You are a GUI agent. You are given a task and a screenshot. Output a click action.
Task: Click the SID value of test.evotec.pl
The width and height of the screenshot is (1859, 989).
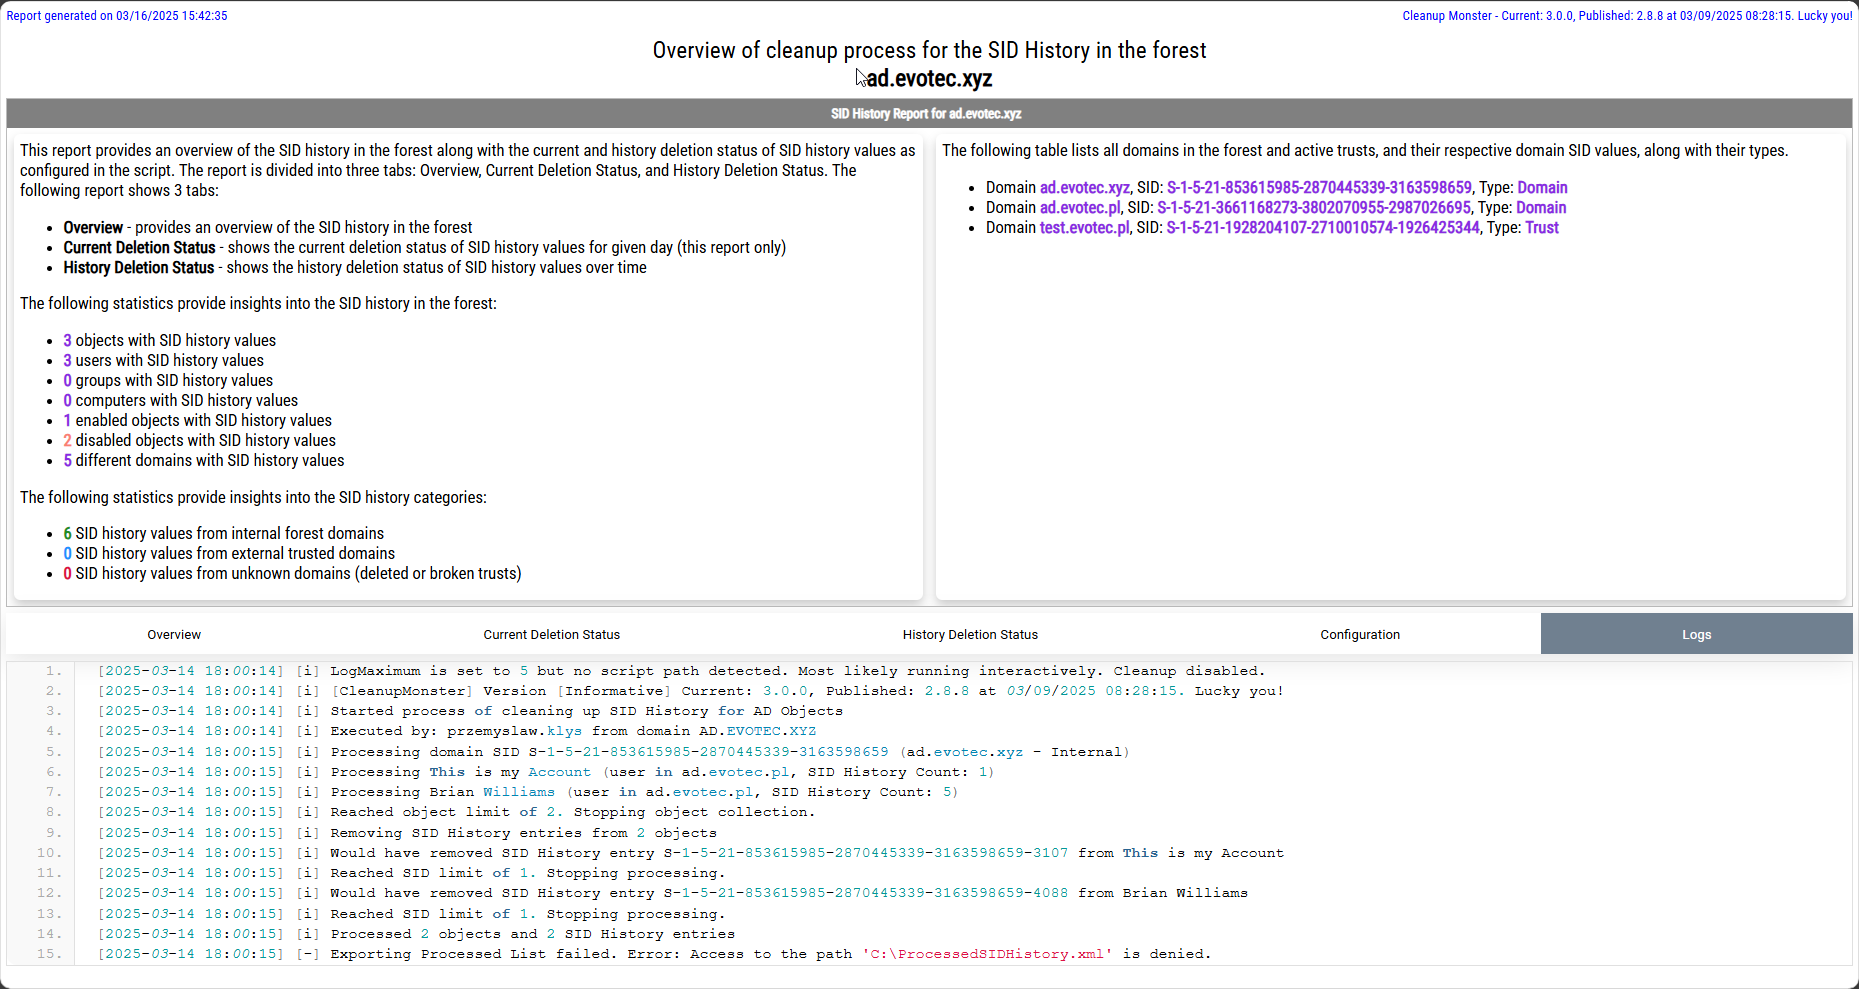[1322, 228]
